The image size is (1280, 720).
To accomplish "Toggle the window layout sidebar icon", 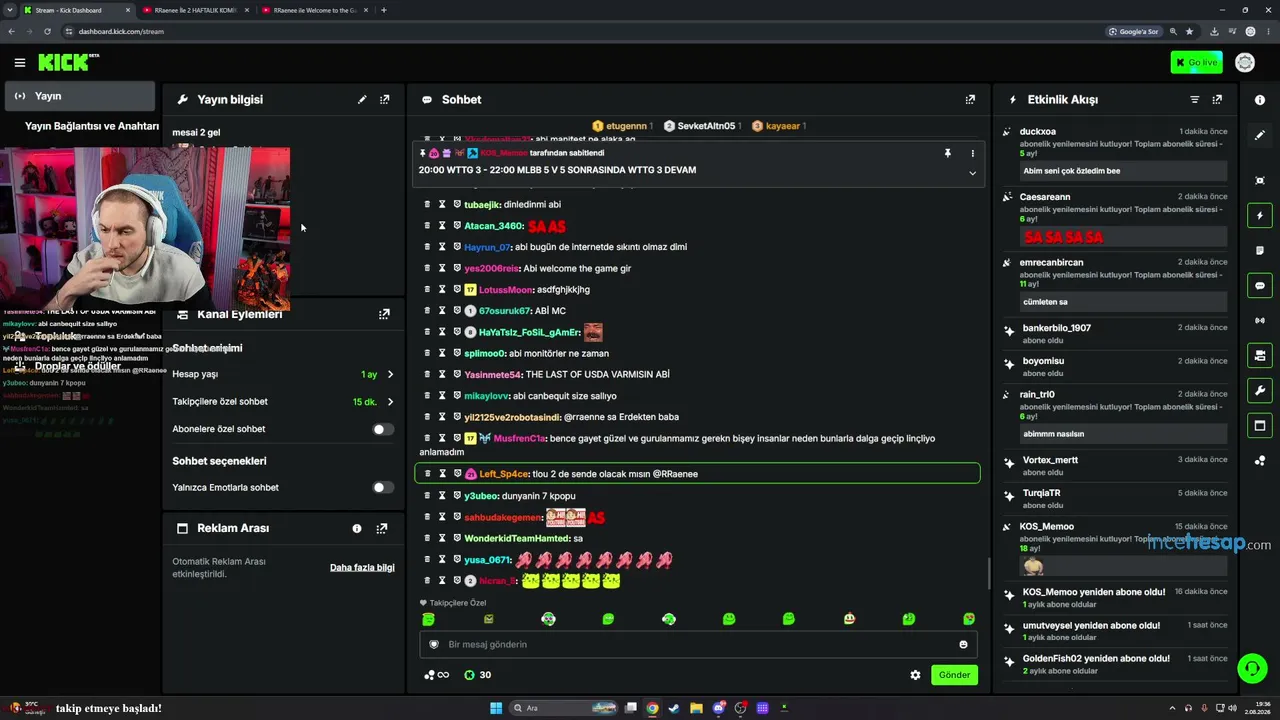I will [1260, 426].
